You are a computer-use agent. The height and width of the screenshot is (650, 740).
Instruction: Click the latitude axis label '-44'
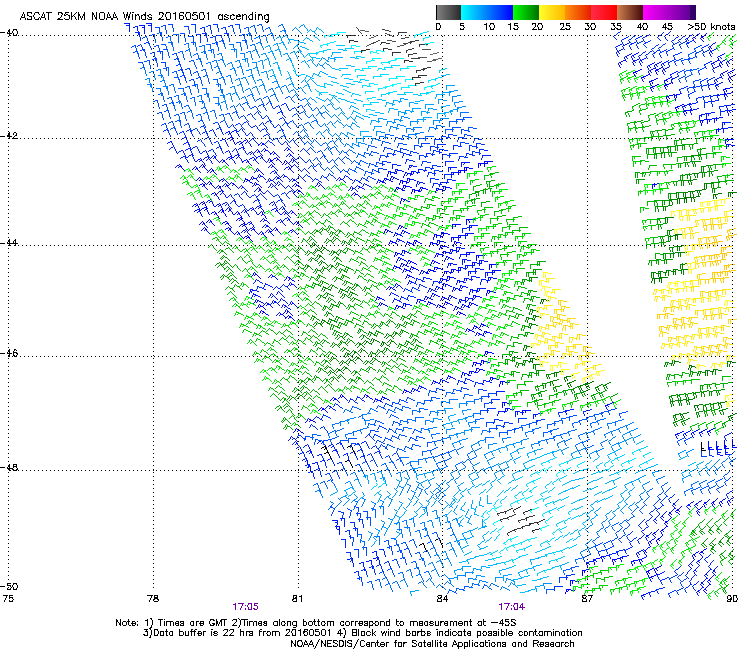[10, 243]
